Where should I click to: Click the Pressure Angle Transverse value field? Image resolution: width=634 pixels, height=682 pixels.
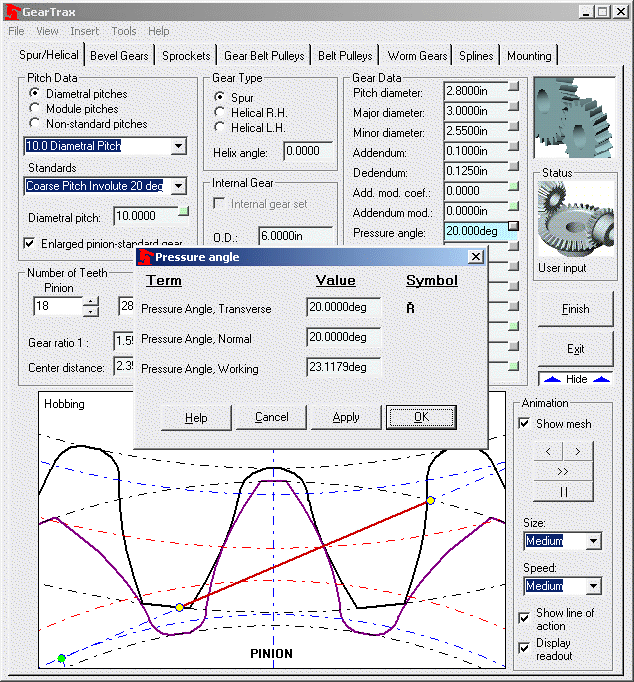tap(344, 307)
